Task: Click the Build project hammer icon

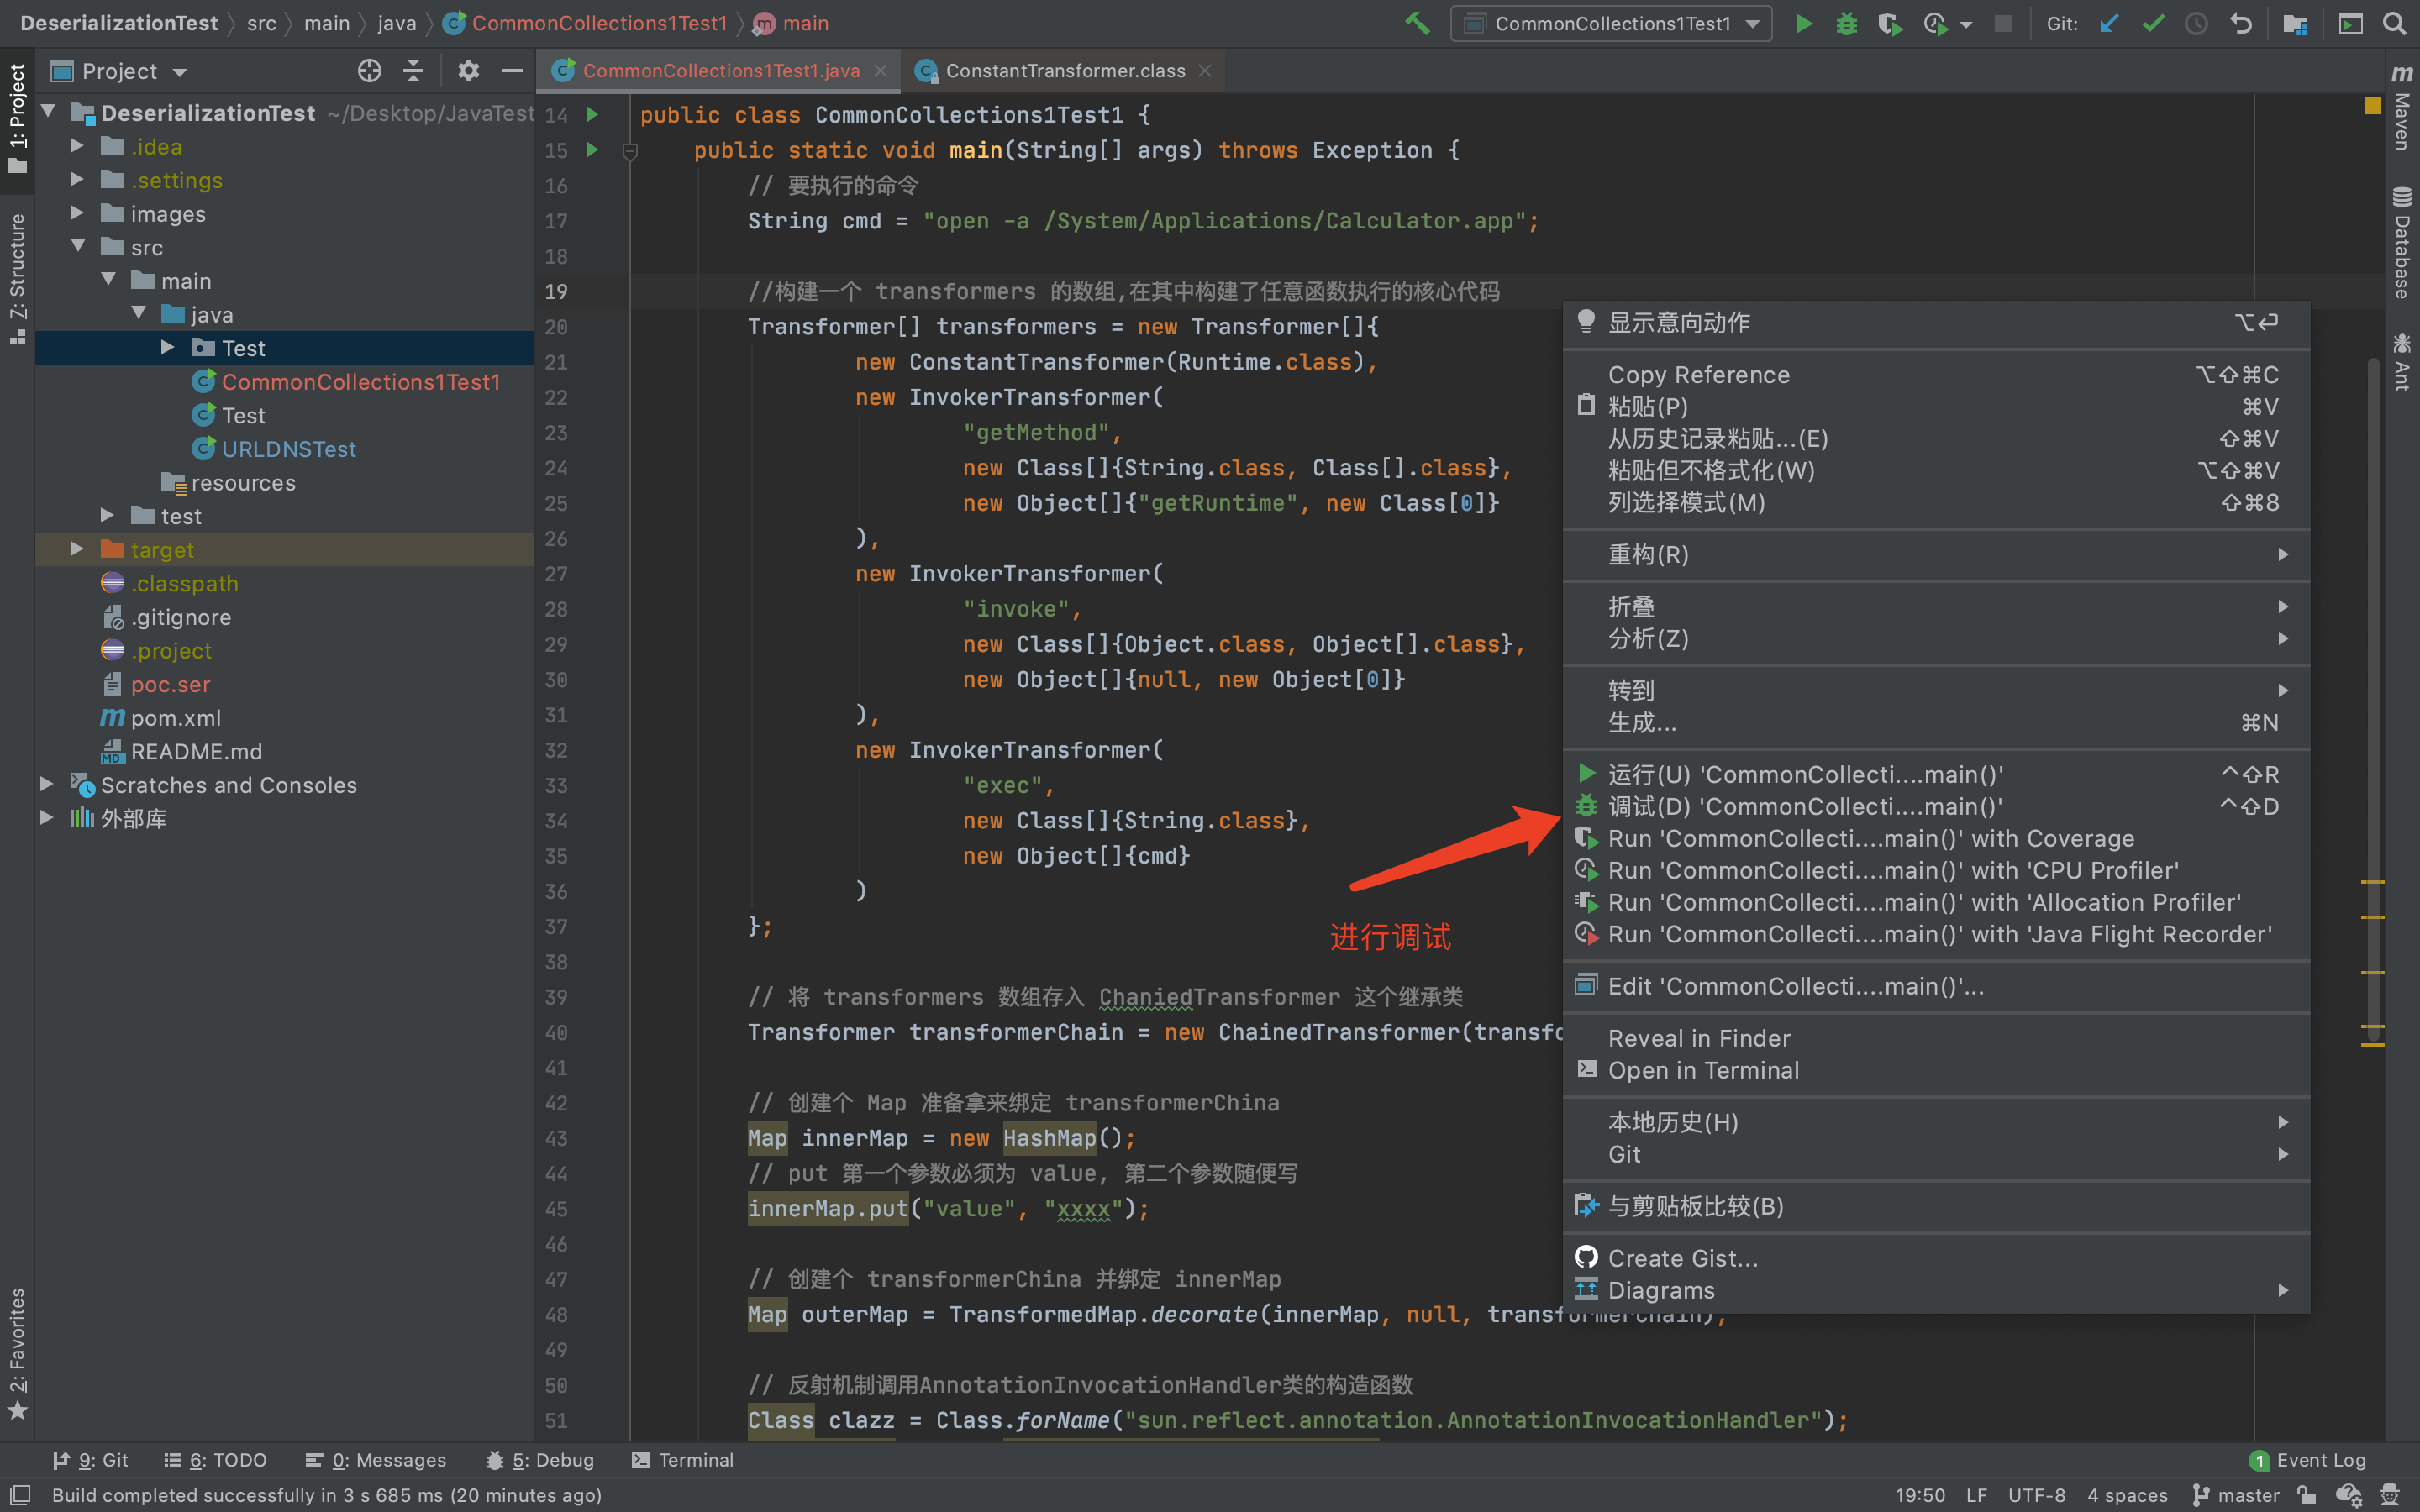Action: (x=1416, y=23)
